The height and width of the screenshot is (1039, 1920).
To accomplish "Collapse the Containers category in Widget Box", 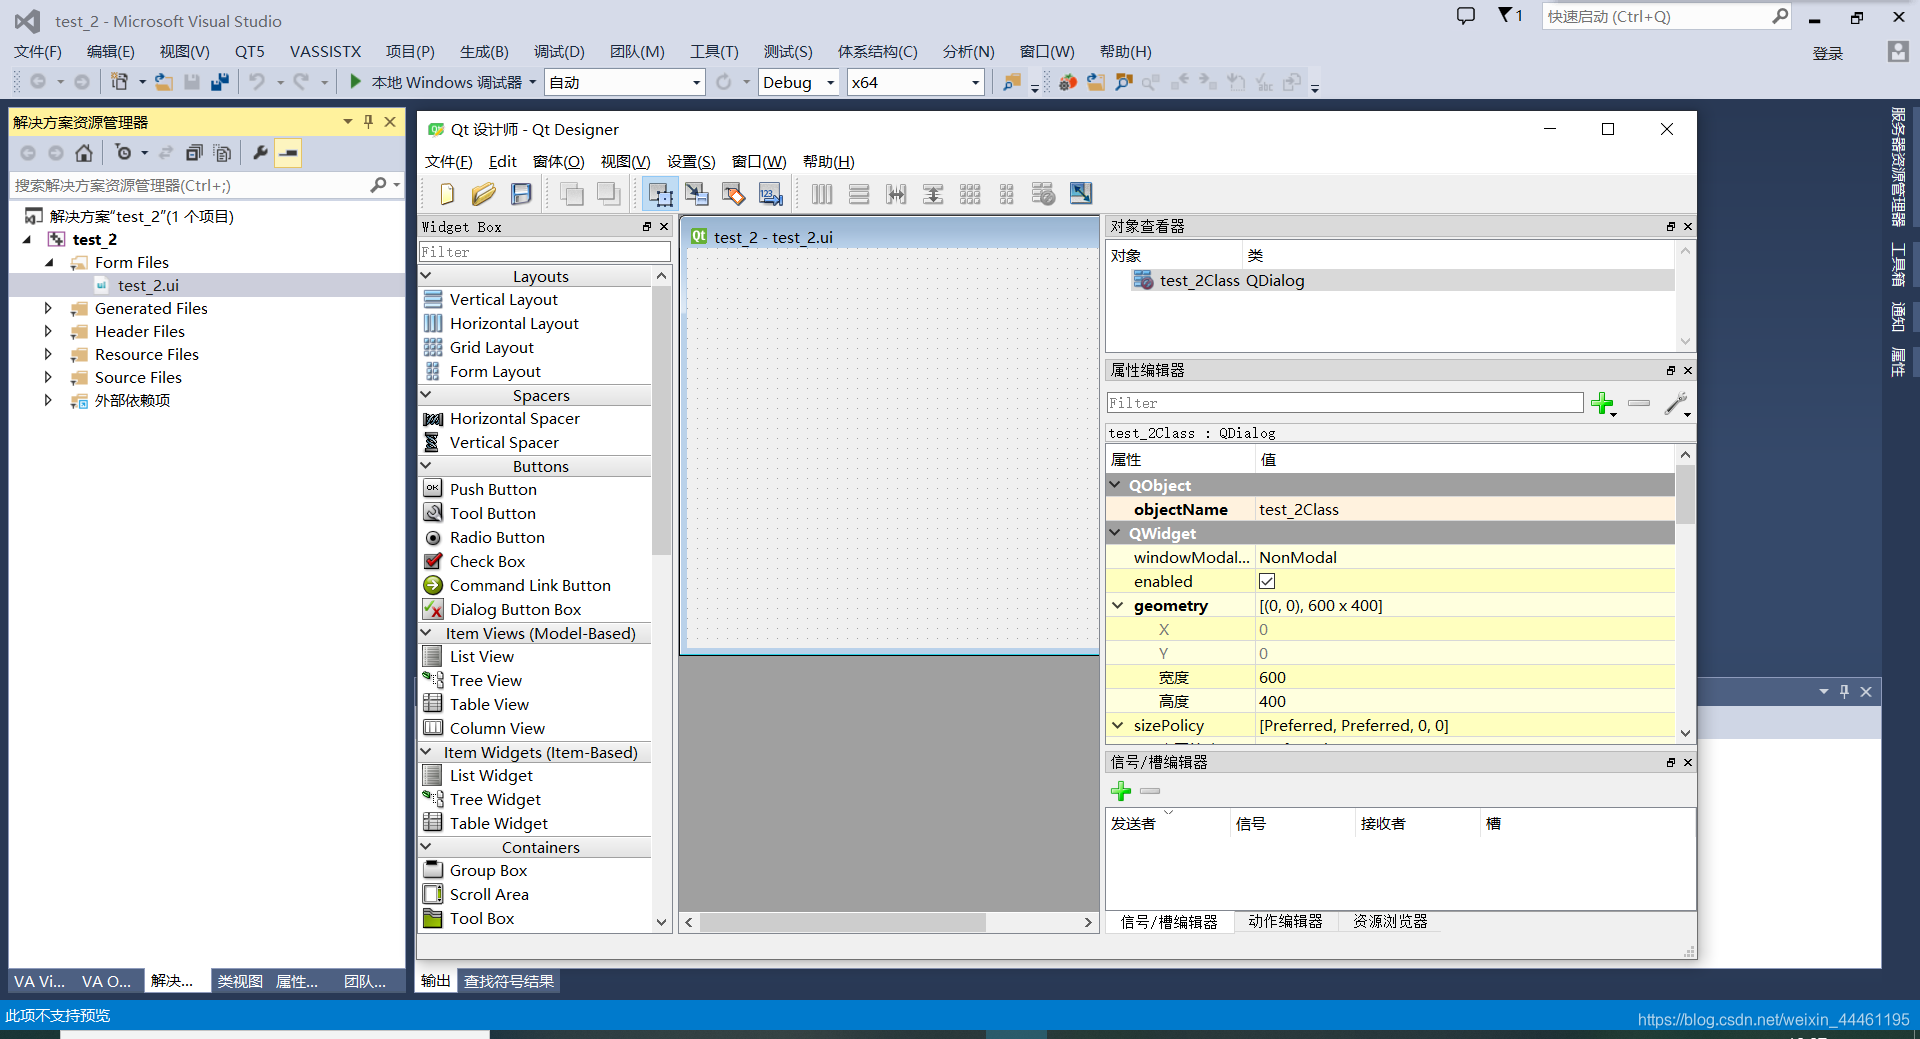I will click(426, 847).
